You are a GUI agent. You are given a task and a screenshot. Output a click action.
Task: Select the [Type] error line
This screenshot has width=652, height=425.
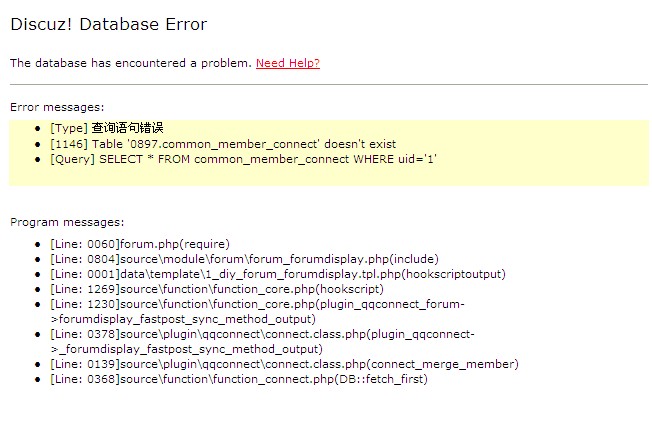click(107, 128)
